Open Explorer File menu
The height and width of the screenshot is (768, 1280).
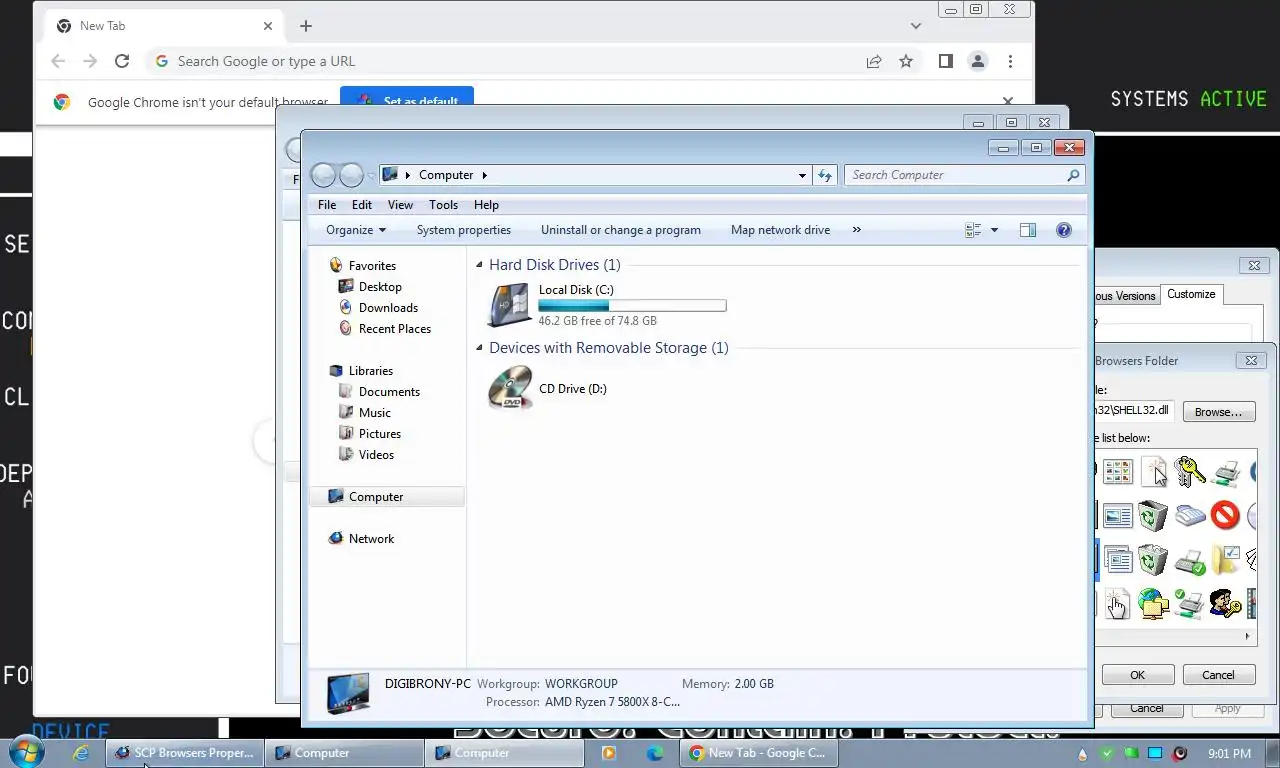point(327,204)
